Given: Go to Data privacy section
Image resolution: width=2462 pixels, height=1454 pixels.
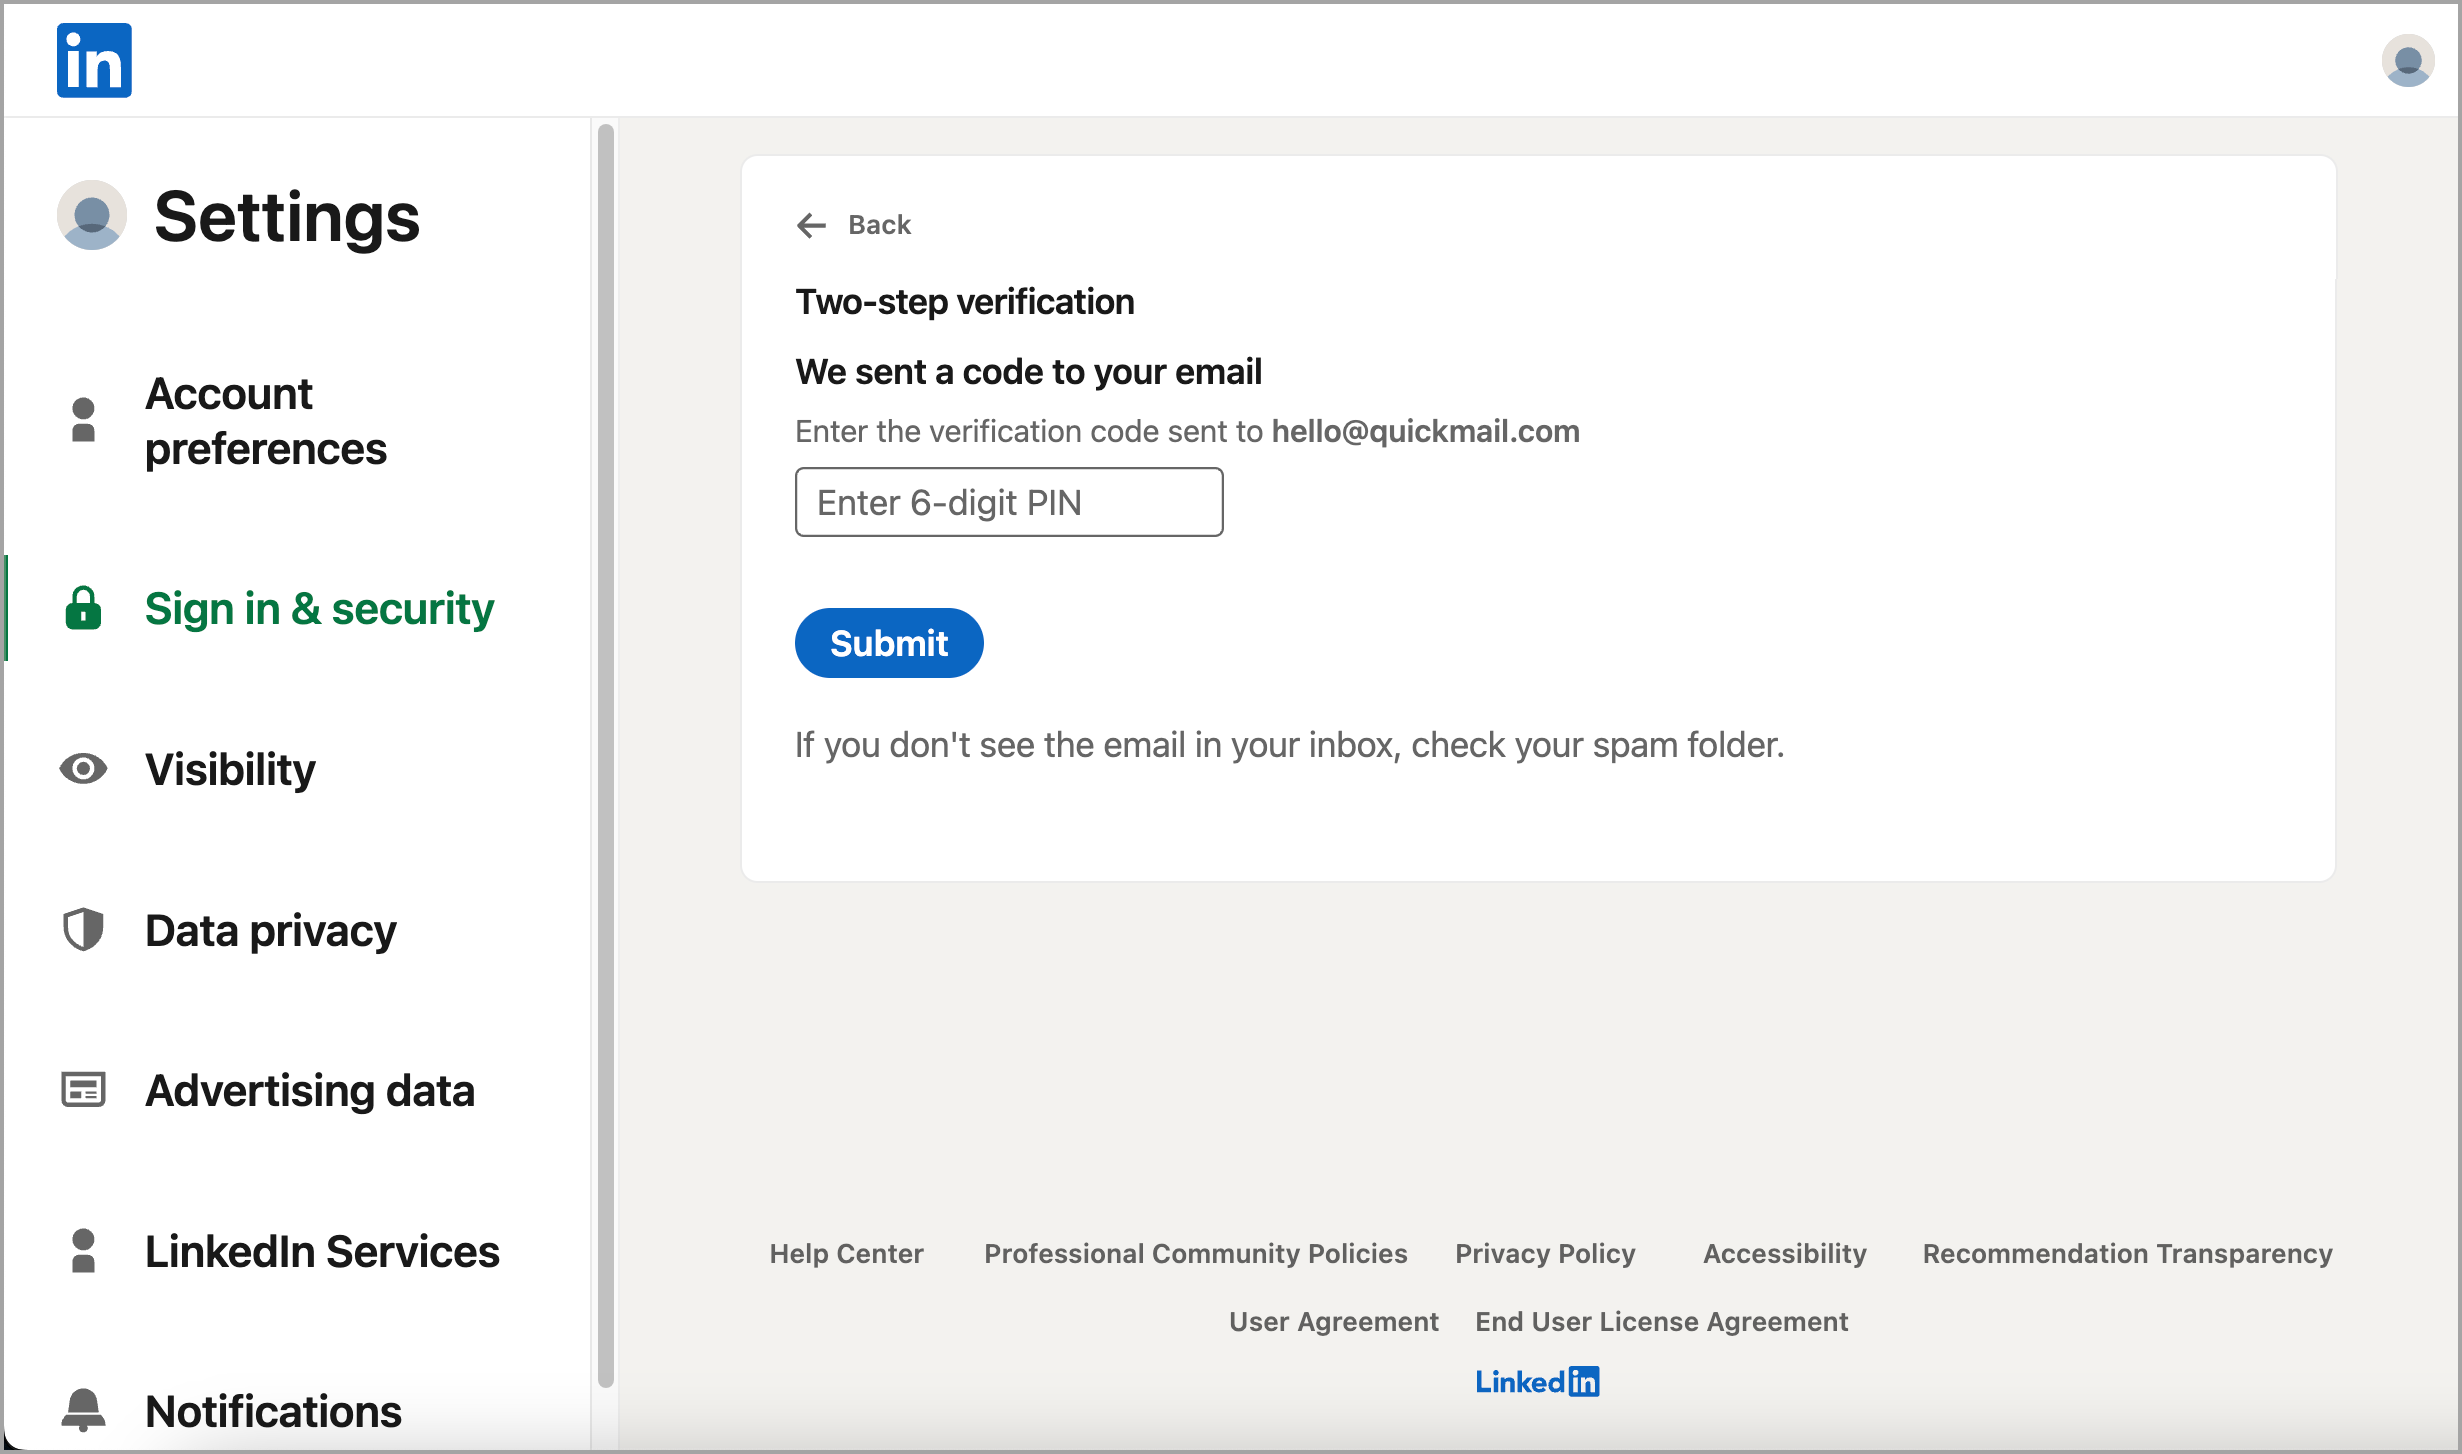Looking at the screenshot, I should pos(270,930).
